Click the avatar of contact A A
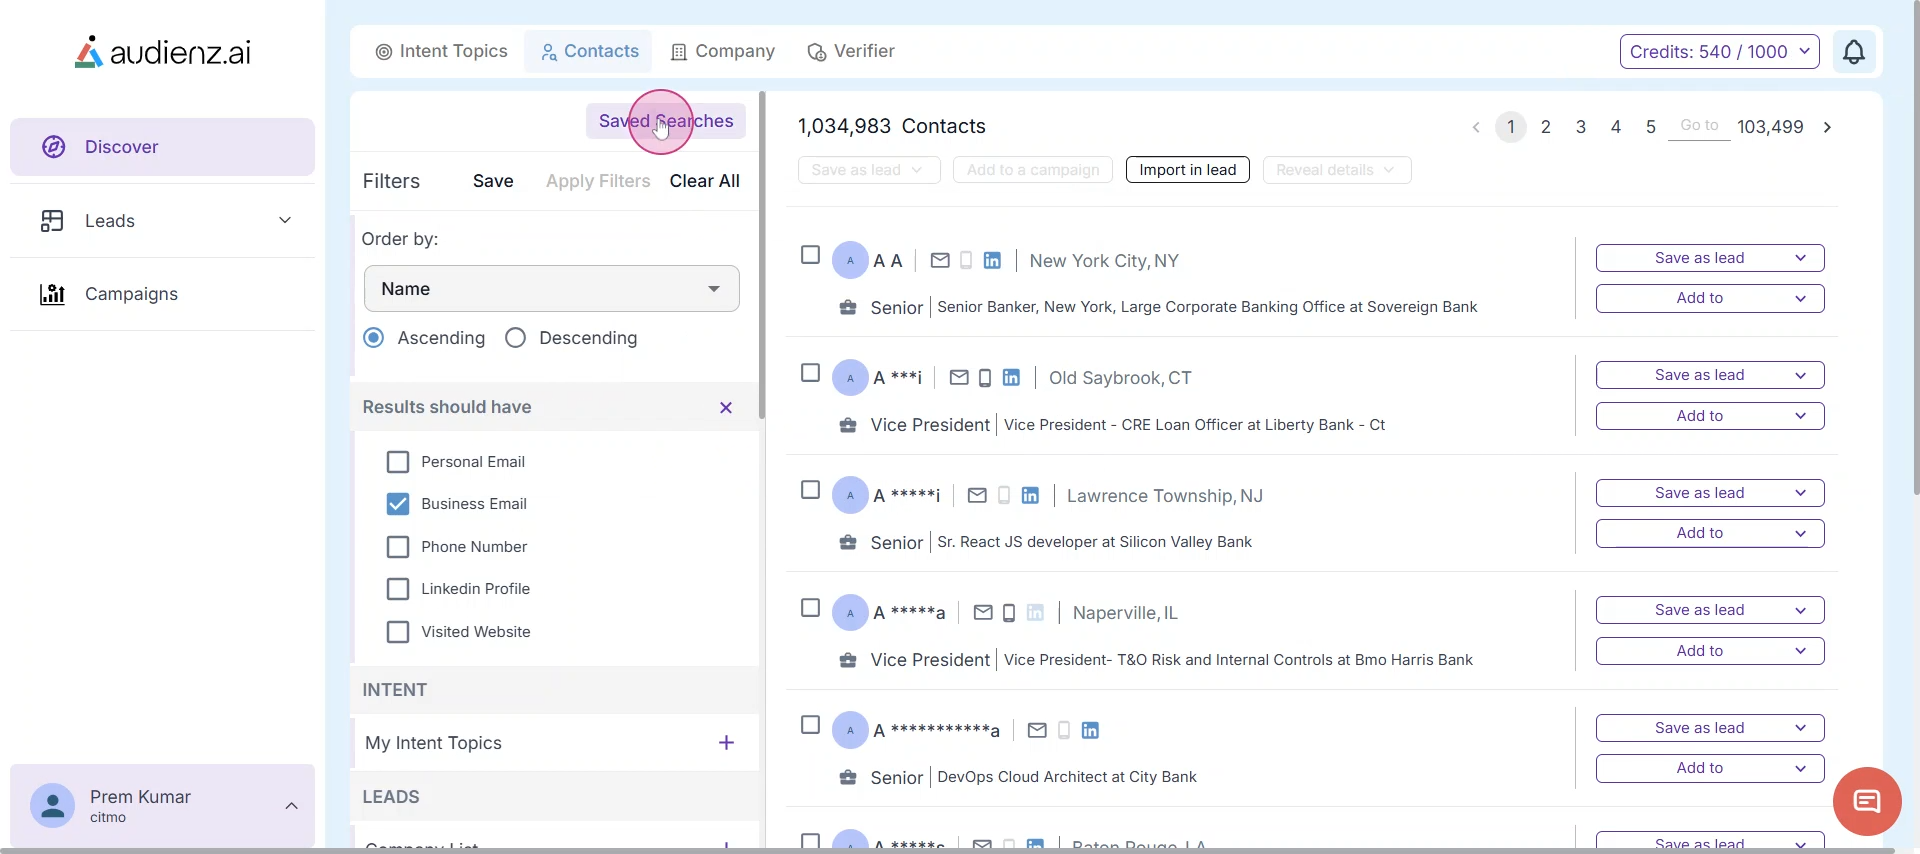The image size is (1920, 854). click(850, 261)
